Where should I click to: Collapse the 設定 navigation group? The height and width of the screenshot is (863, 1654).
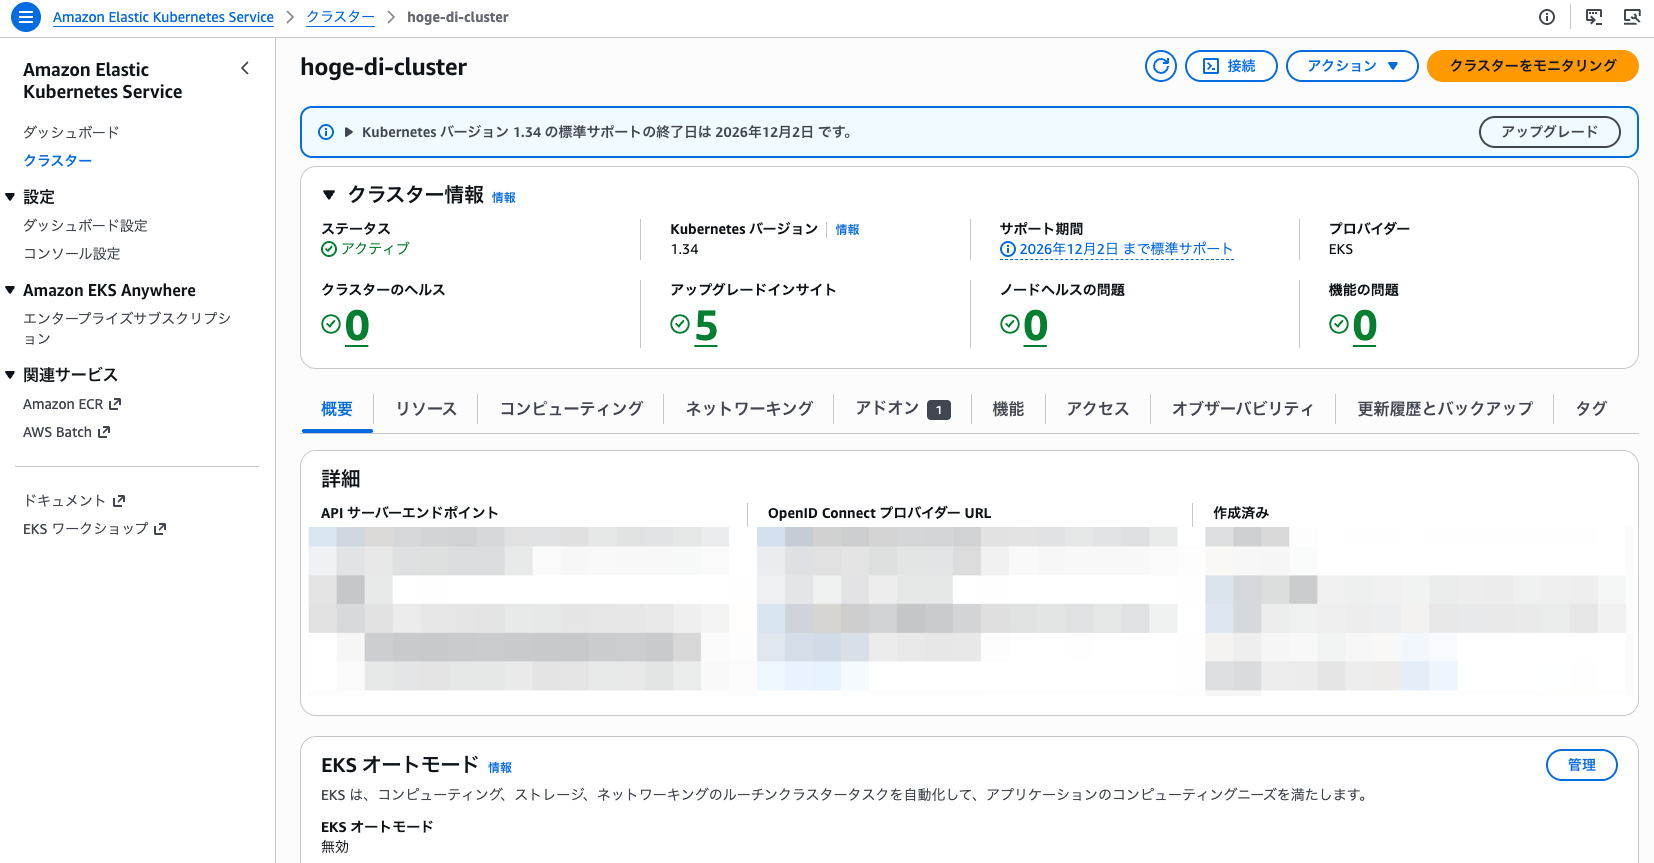(10, 197)
